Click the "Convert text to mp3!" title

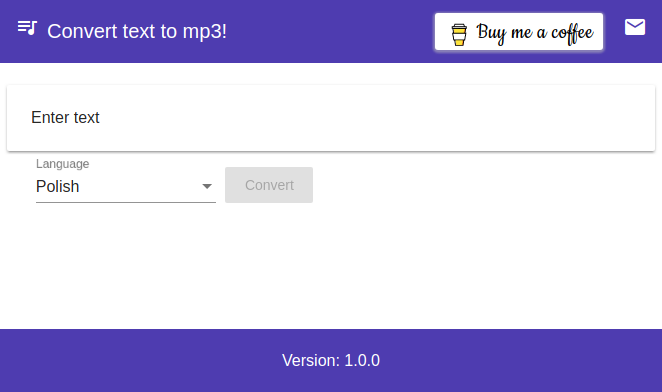point(137,31)
